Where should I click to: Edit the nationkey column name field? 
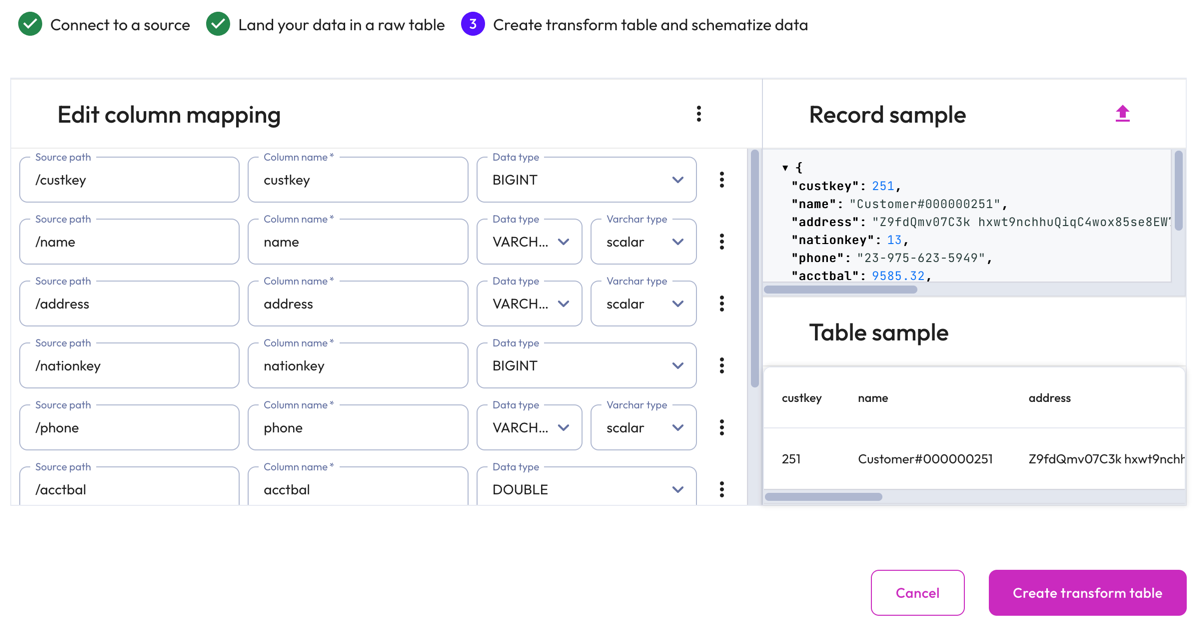tap(358, 366)
